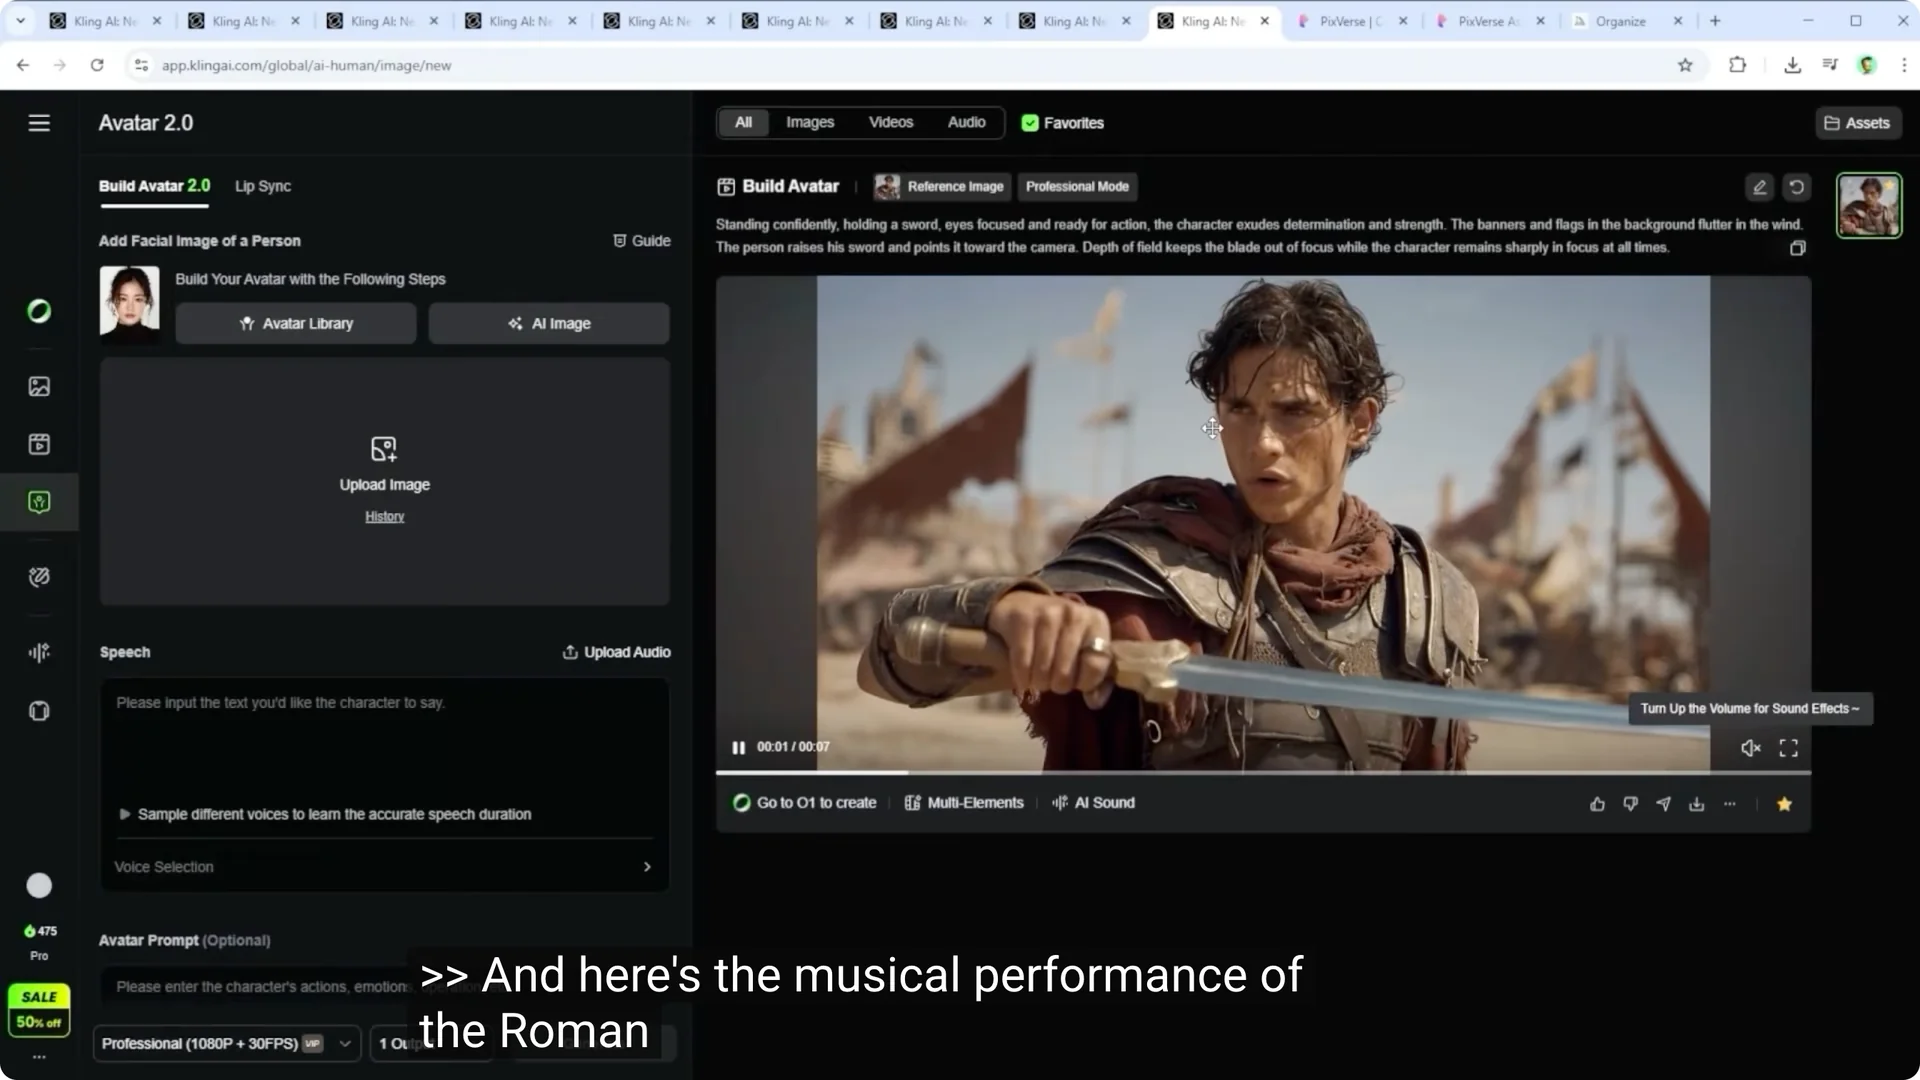Open Multi-Elements option
Screen dimensions: 1920x1080
click(x=964, y=803)
